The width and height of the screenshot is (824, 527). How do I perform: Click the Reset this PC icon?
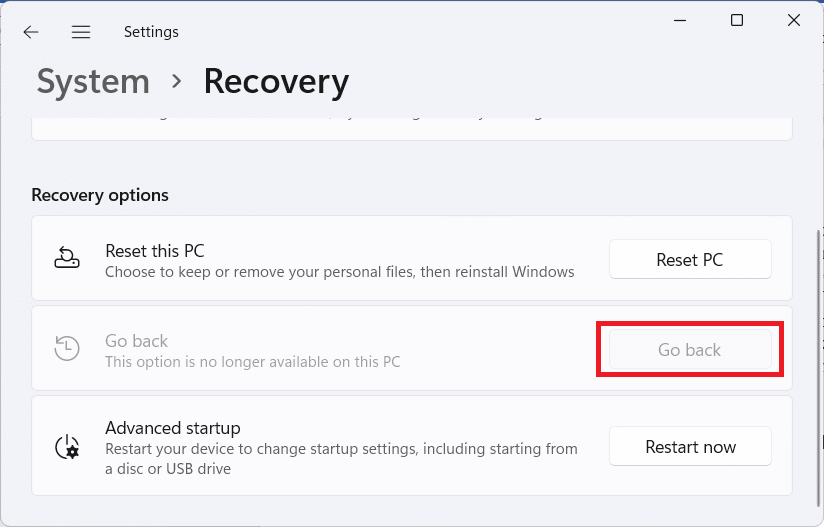coord(66,259)
